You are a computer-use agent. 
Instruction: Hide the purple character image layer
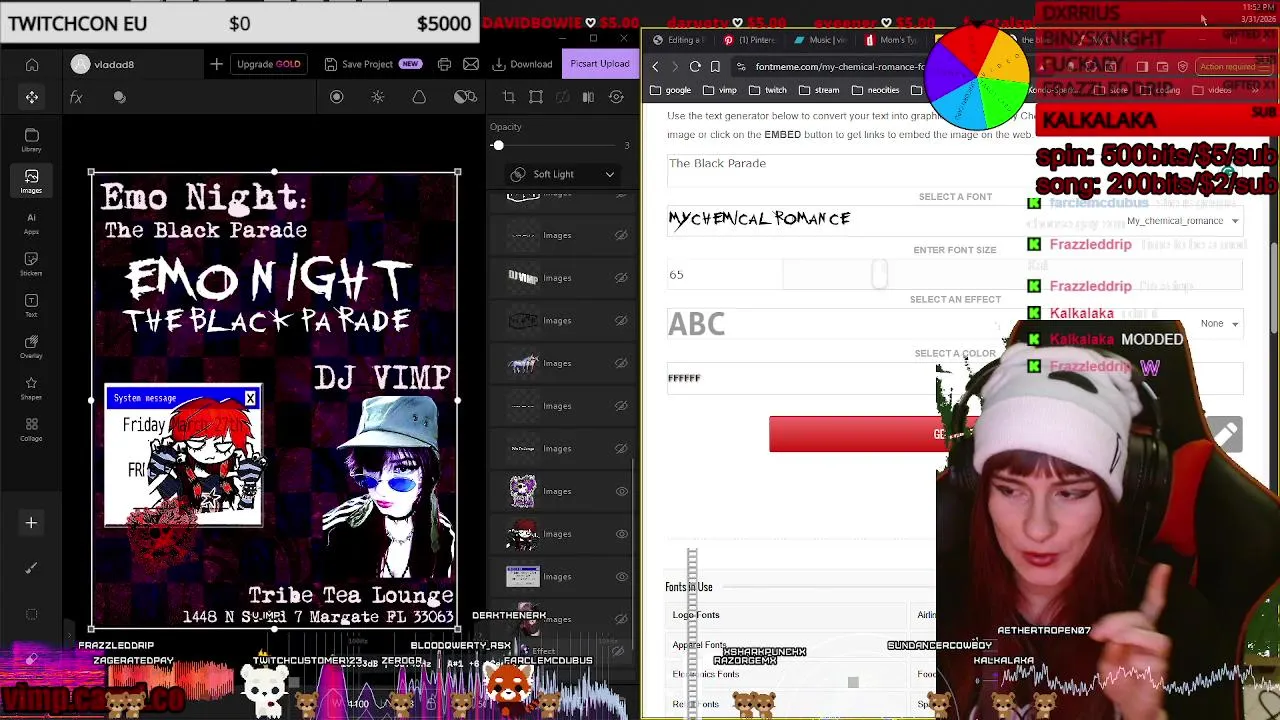tap(621, 491)
